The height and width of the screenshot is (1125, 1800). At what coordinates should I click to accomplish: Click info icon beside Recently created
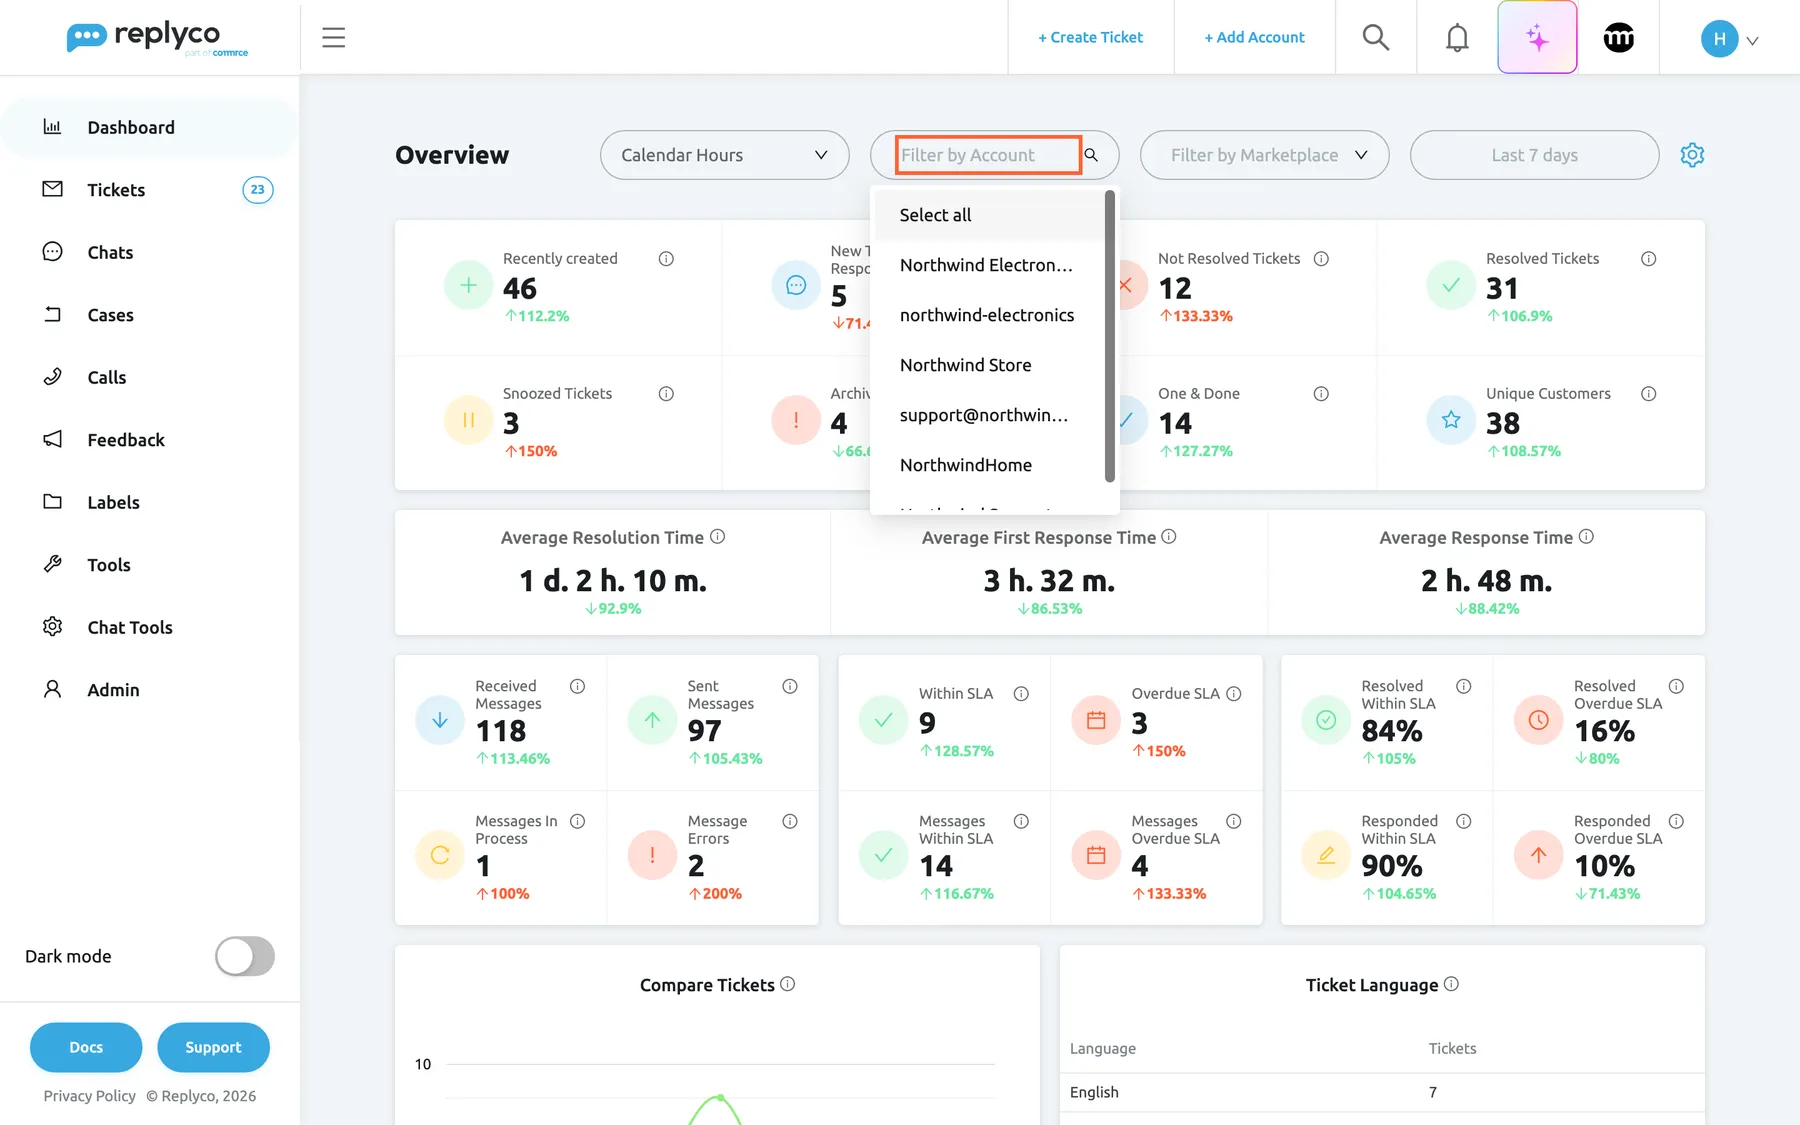(x=666, y=259)
